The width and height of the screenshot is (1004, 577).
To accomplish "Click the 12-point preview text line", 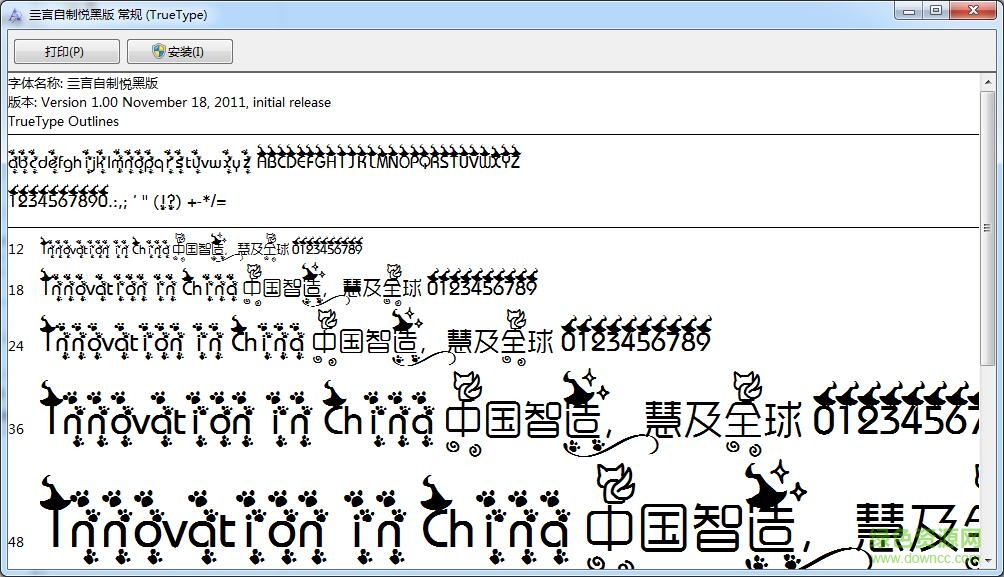I will coord(200,247).
